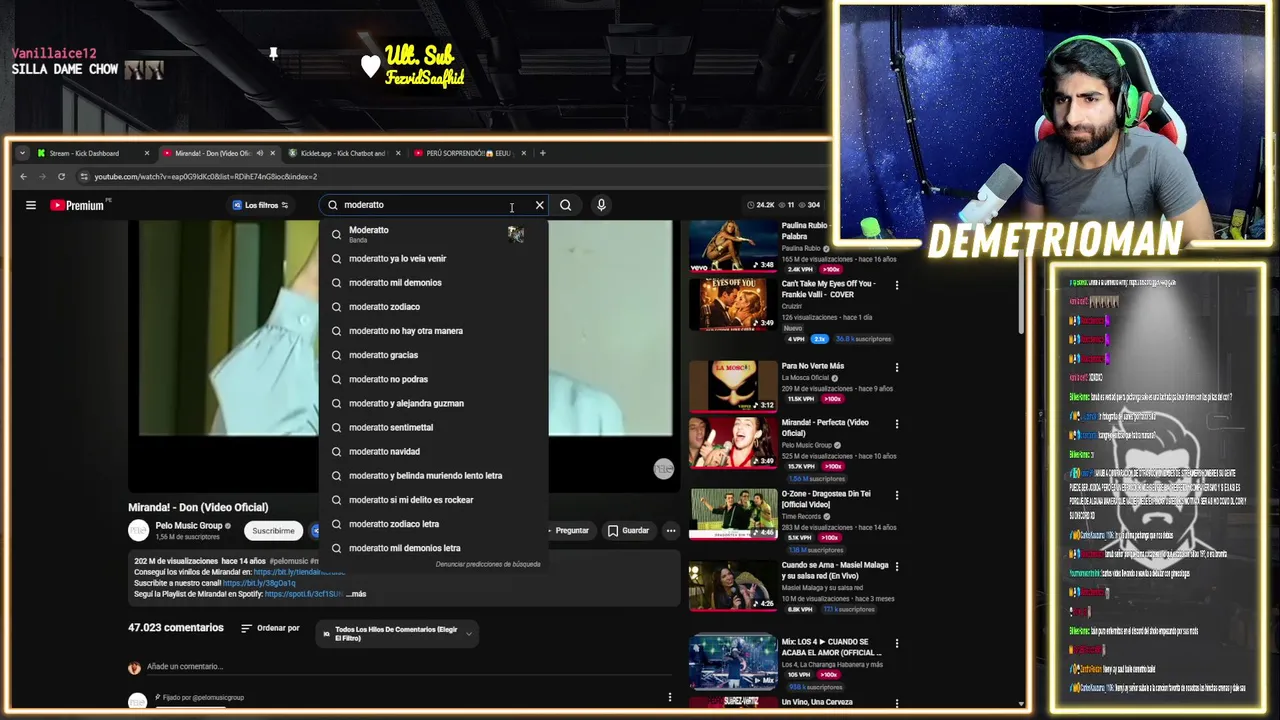
Task: Choose moderatto si mi delito es rockear
Action: (433, 499)
